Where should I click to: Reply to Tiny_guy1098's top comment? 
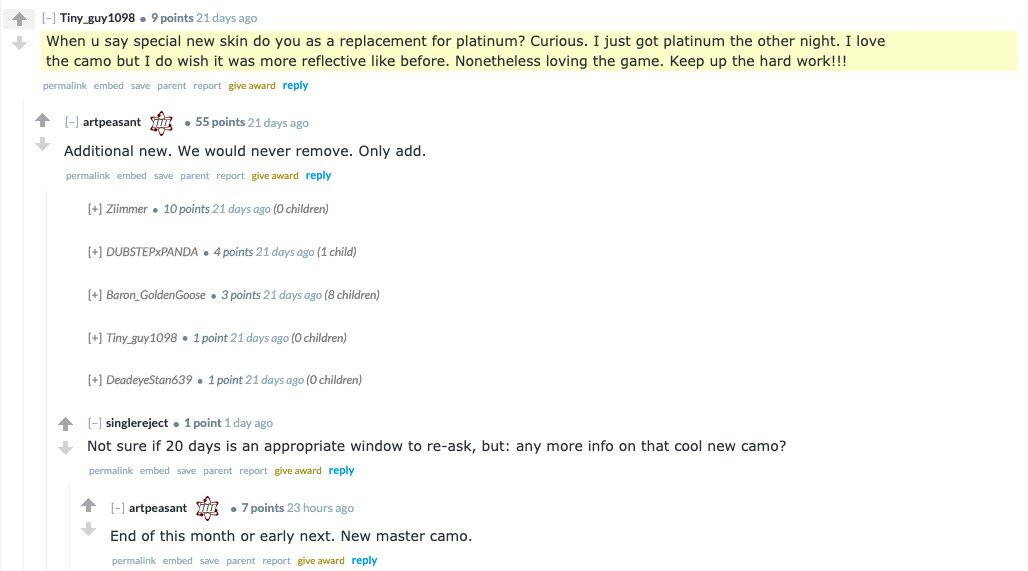tap(295, 86)
